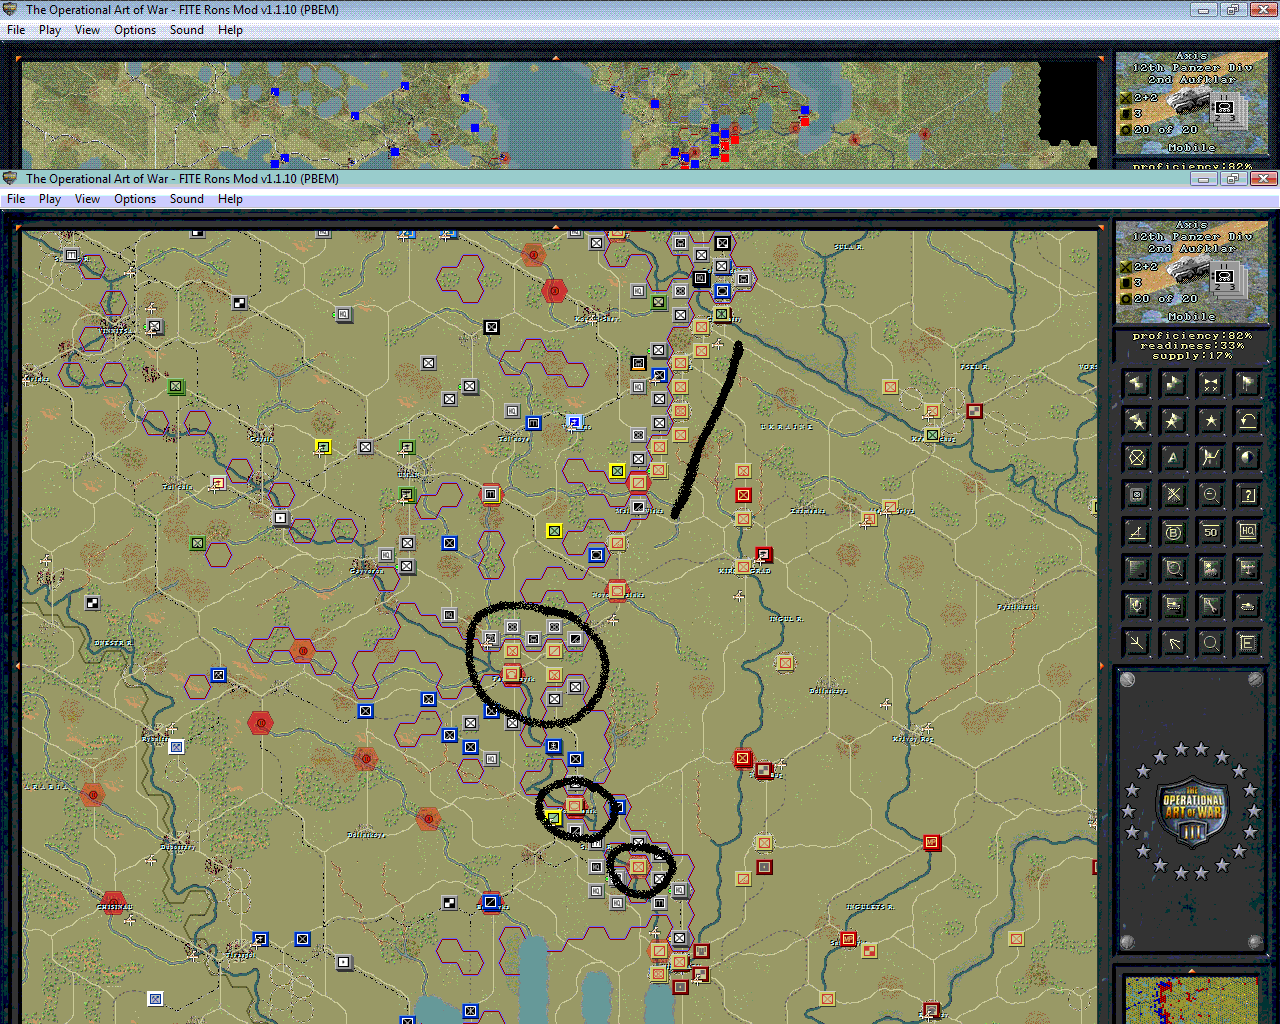The width and height of the screenshot is (1280, 1024).
Task: Click the crossed hexagon icon
Action: (1137, 458)
